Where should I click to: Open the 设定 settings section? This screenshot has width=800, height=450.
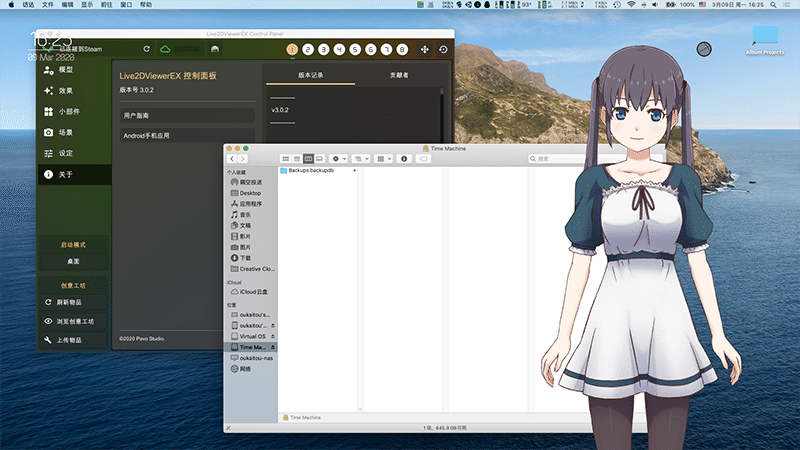point(74,154)
